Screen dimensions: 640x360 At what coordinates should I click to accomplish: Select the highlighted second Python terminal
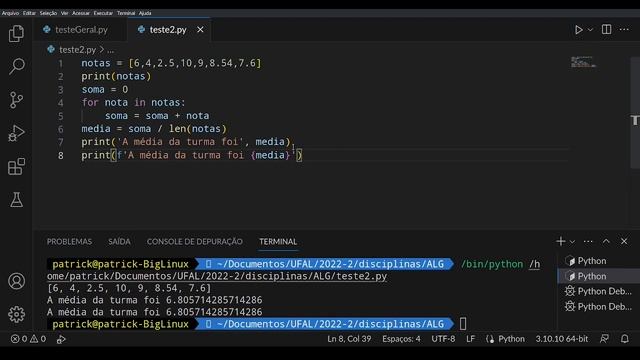[598, 276]
